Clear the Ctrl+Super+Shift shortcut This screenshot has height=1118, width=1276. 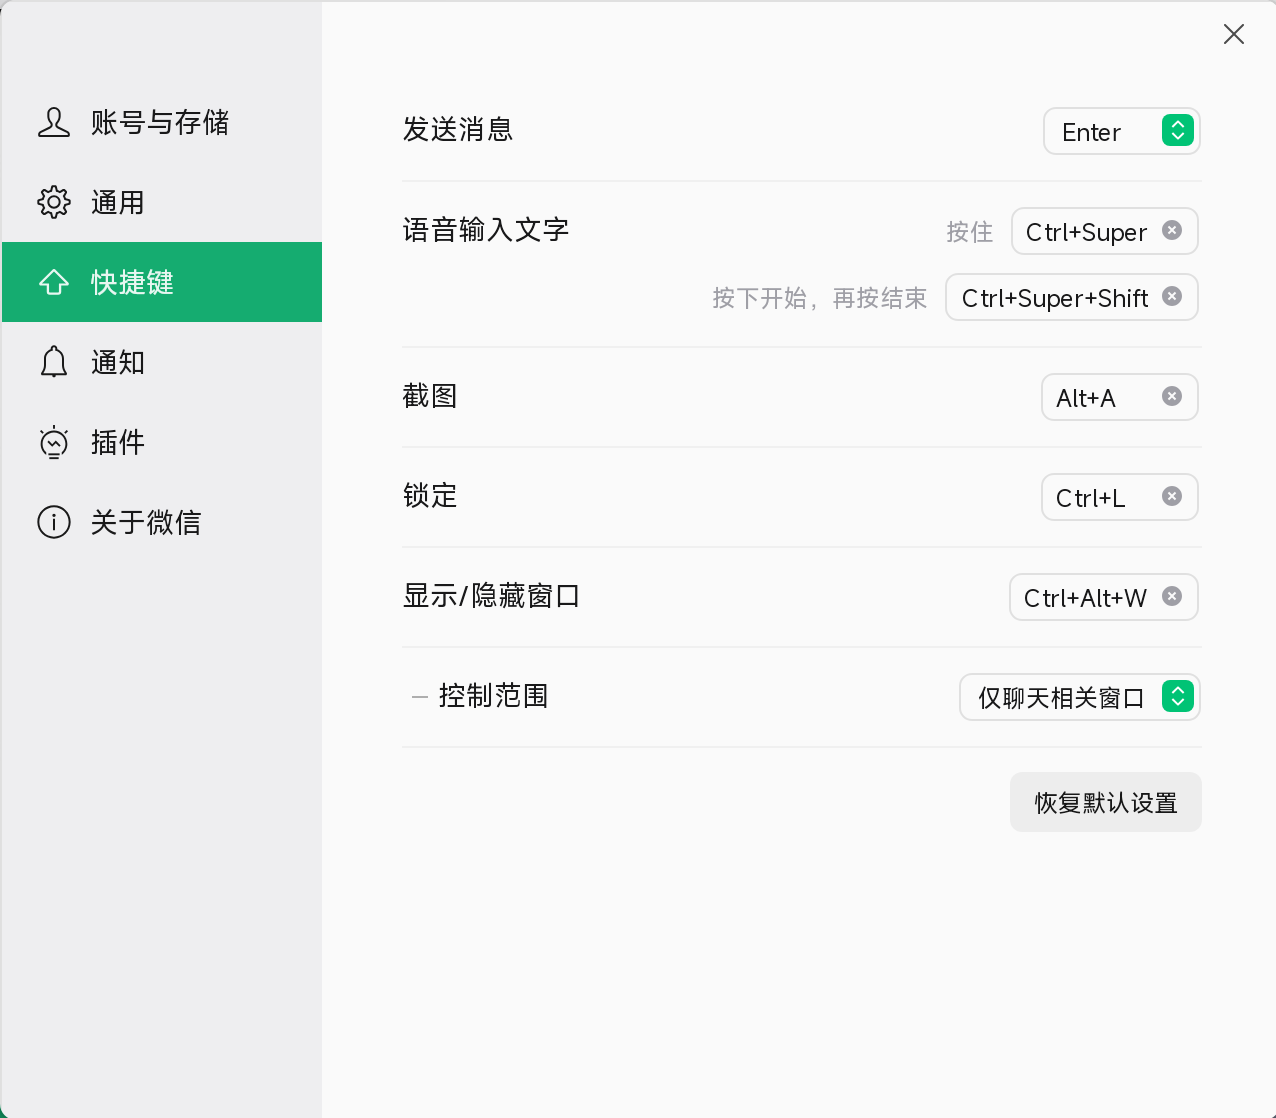tap(1172, 297)
